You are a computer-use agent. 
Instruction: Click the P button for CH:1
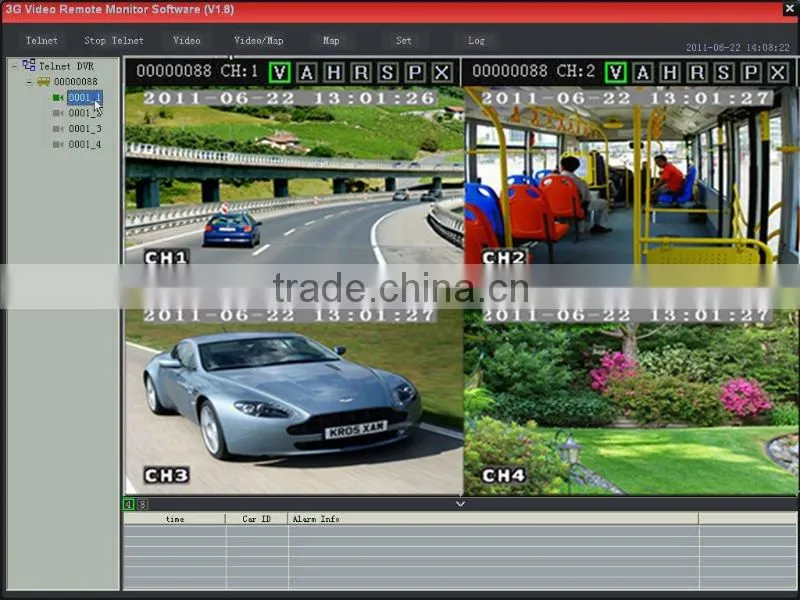click(415, 72)
